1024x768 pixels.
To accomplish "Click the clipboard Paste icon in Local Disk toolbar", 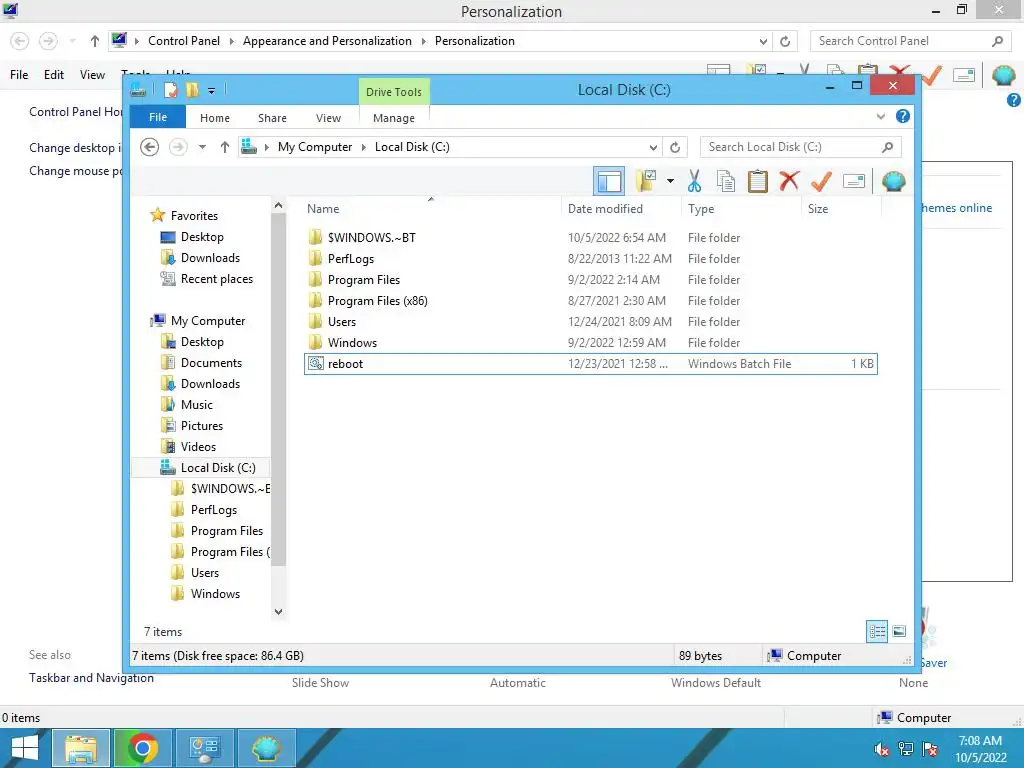I will [758, 181].
